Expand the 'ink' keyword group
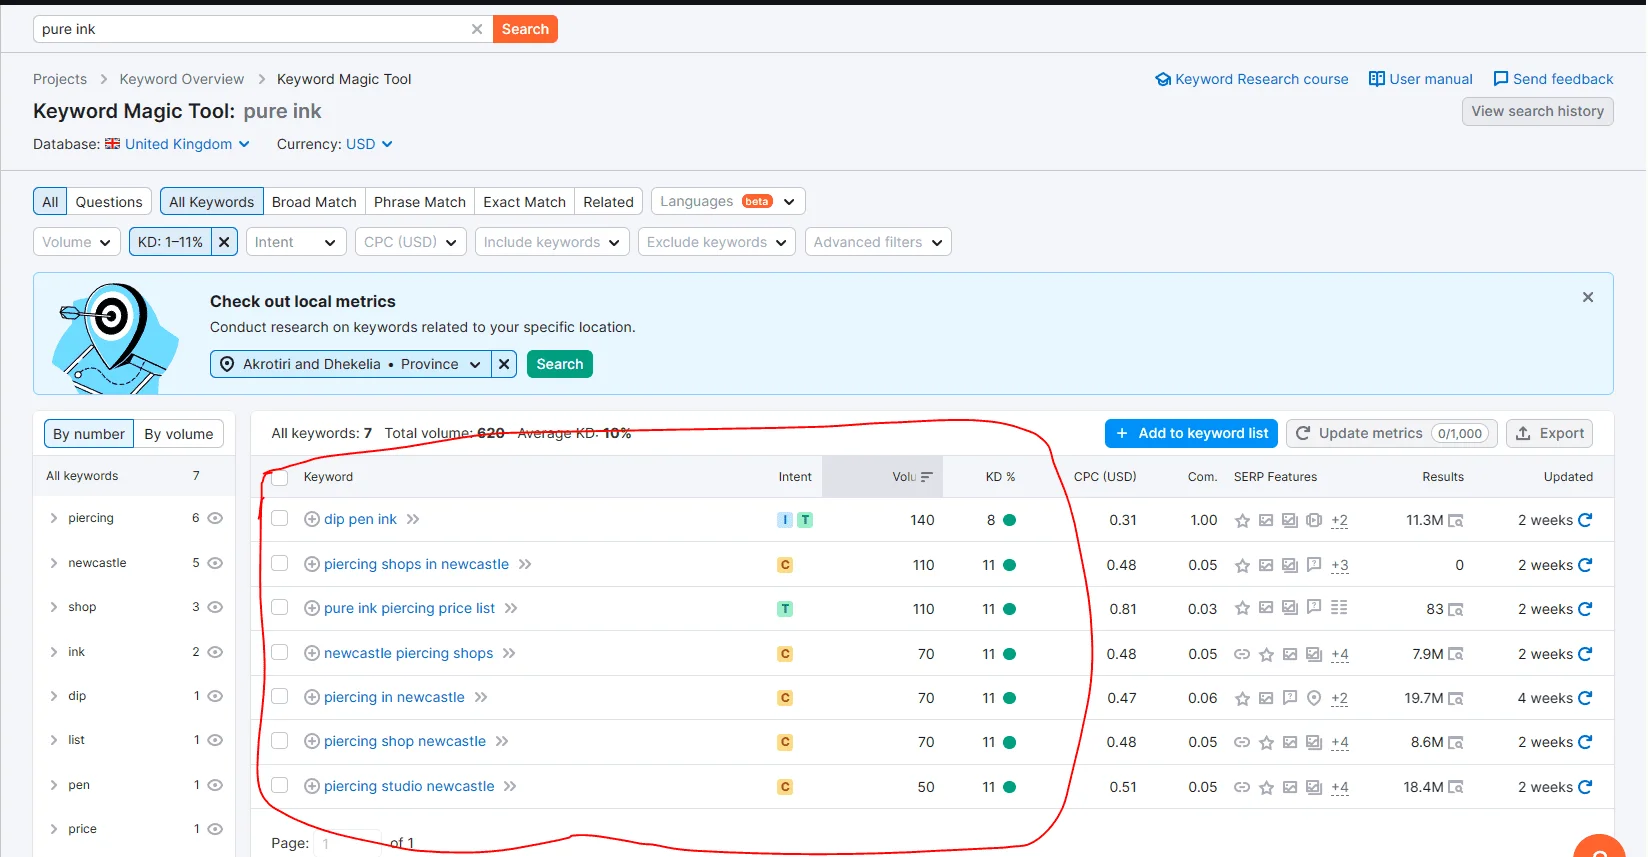 tap(54, 652)
